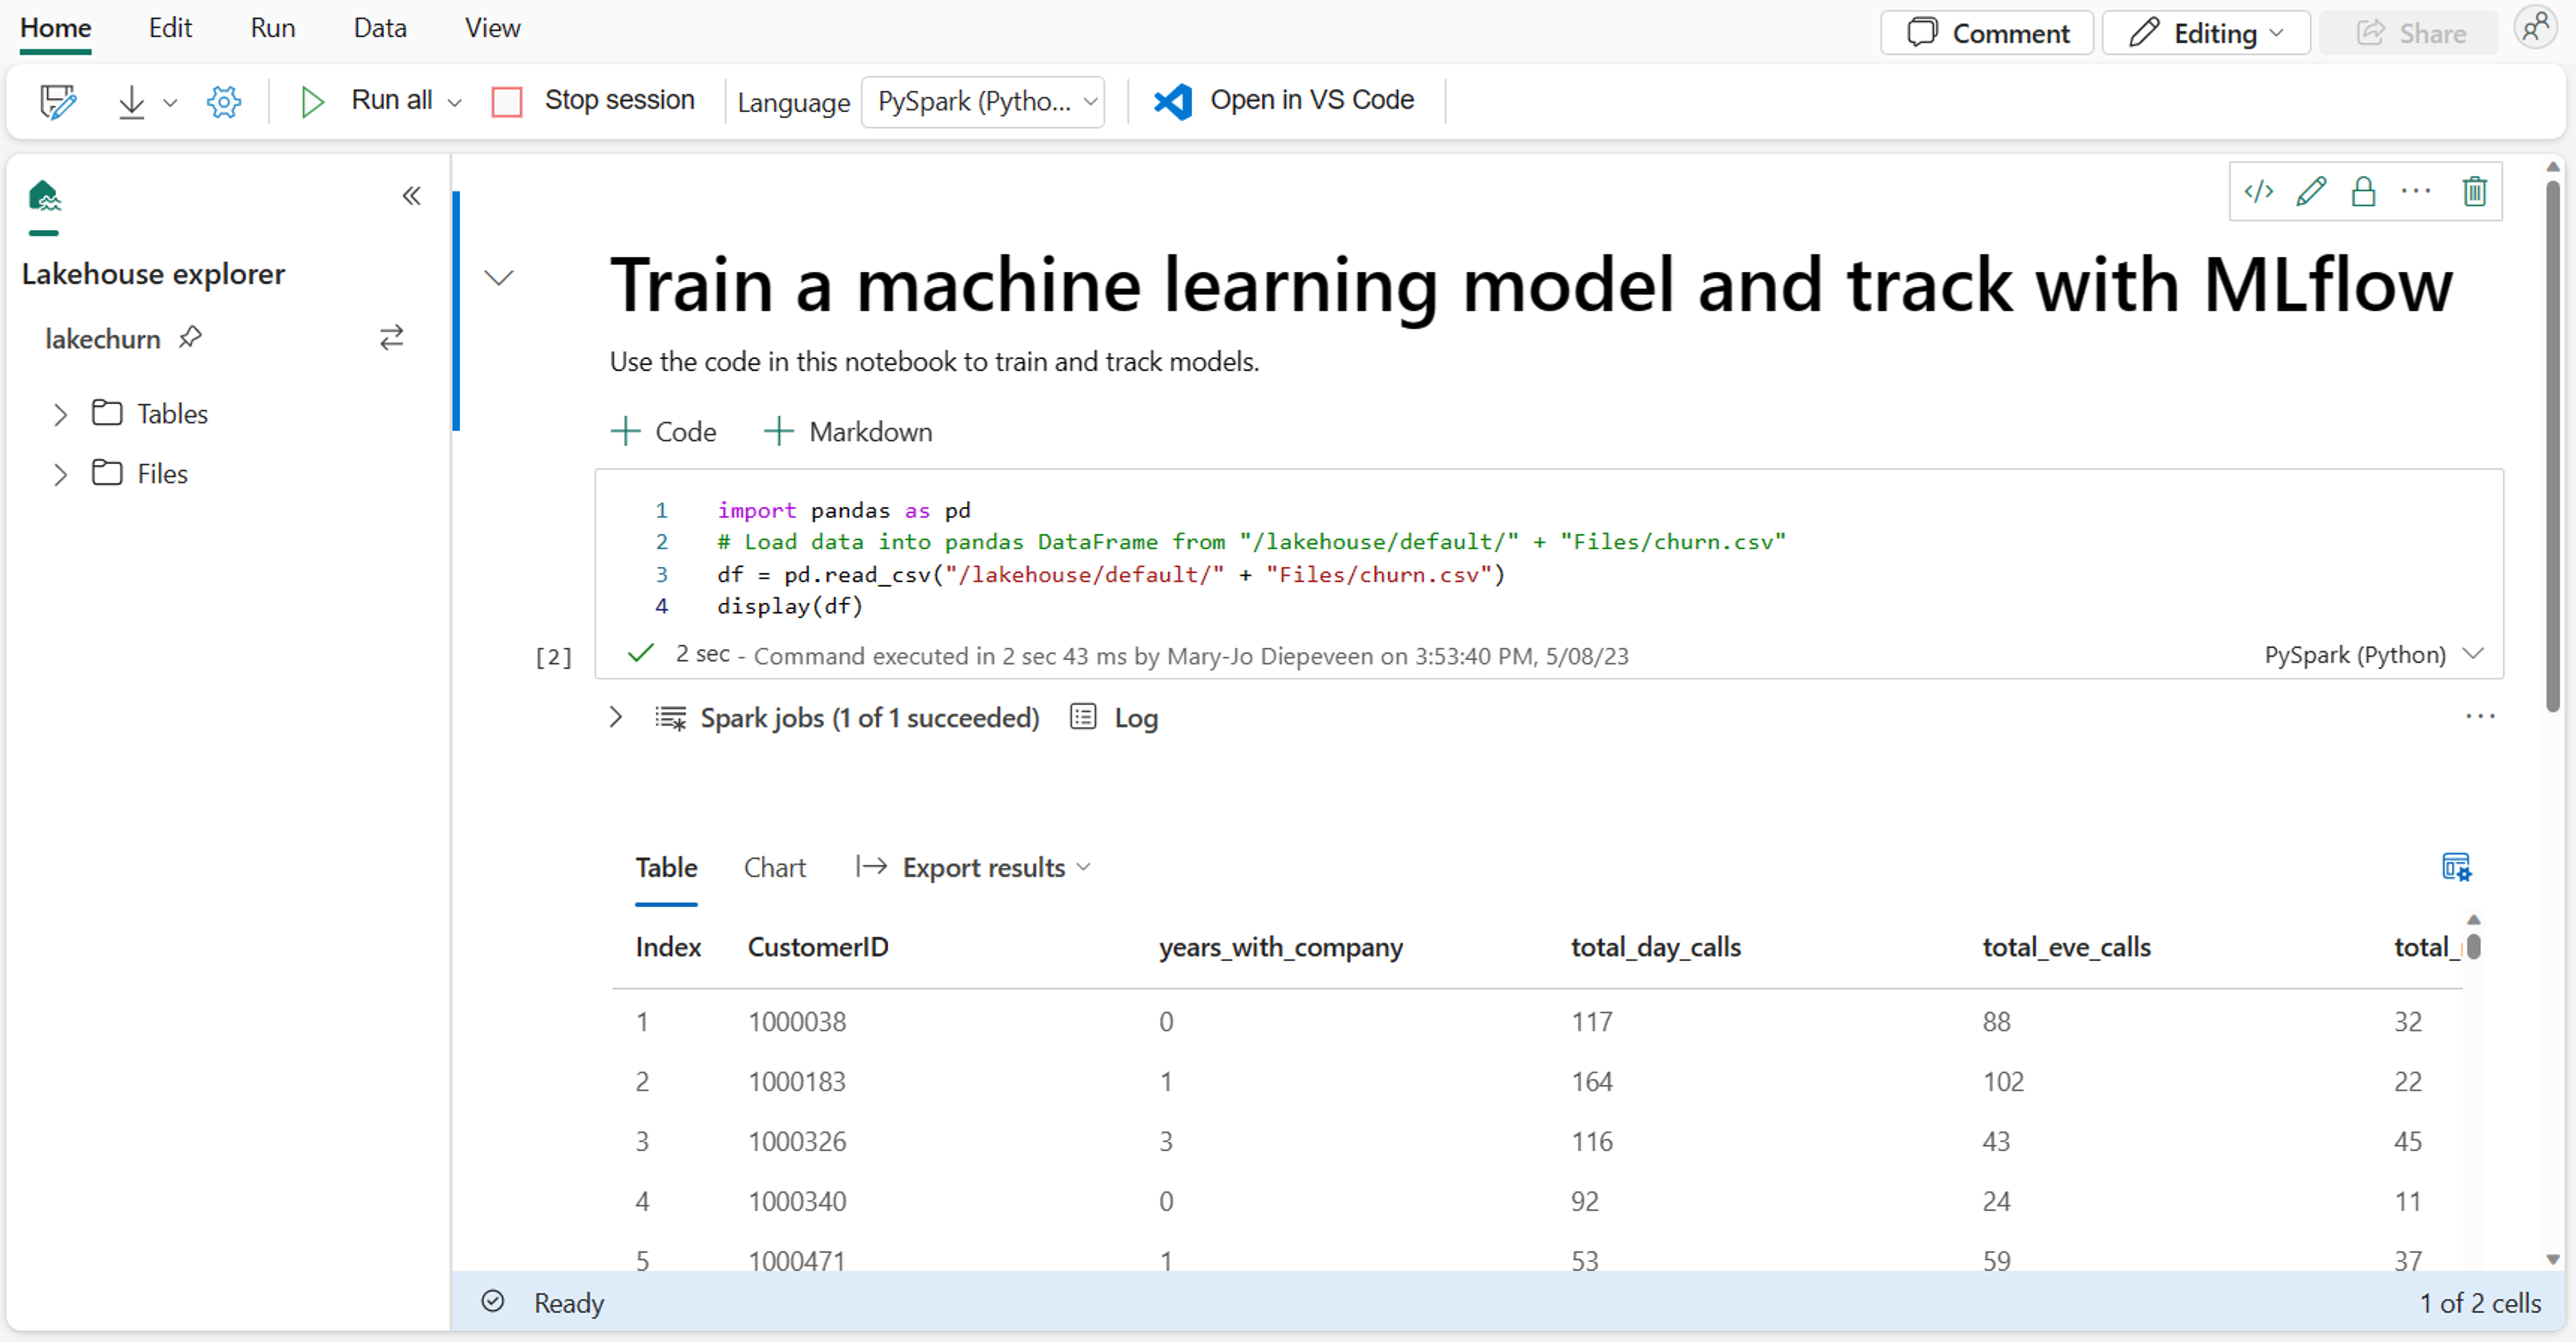Open the notebook settings gear icon

point(224,101)
